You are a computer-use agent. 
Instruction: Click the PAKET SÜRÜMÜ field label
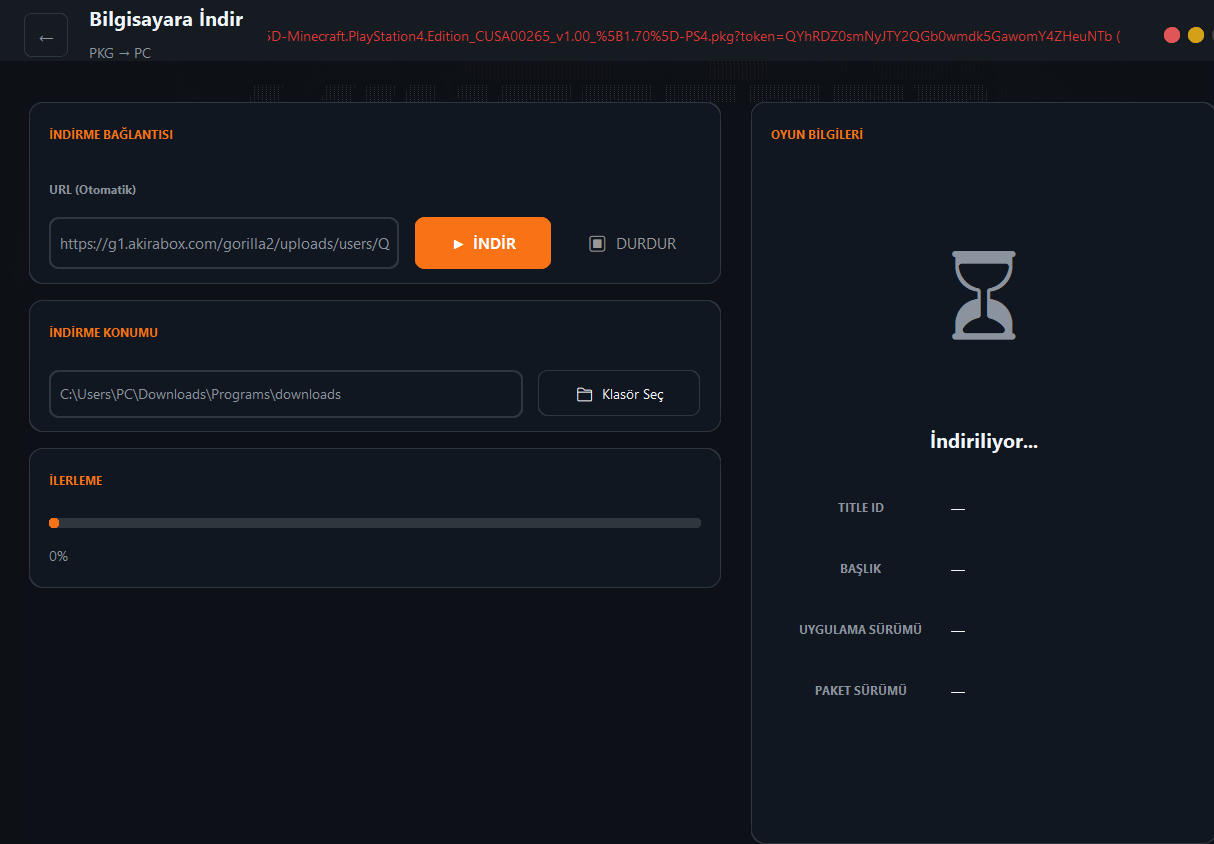[860, 691]
